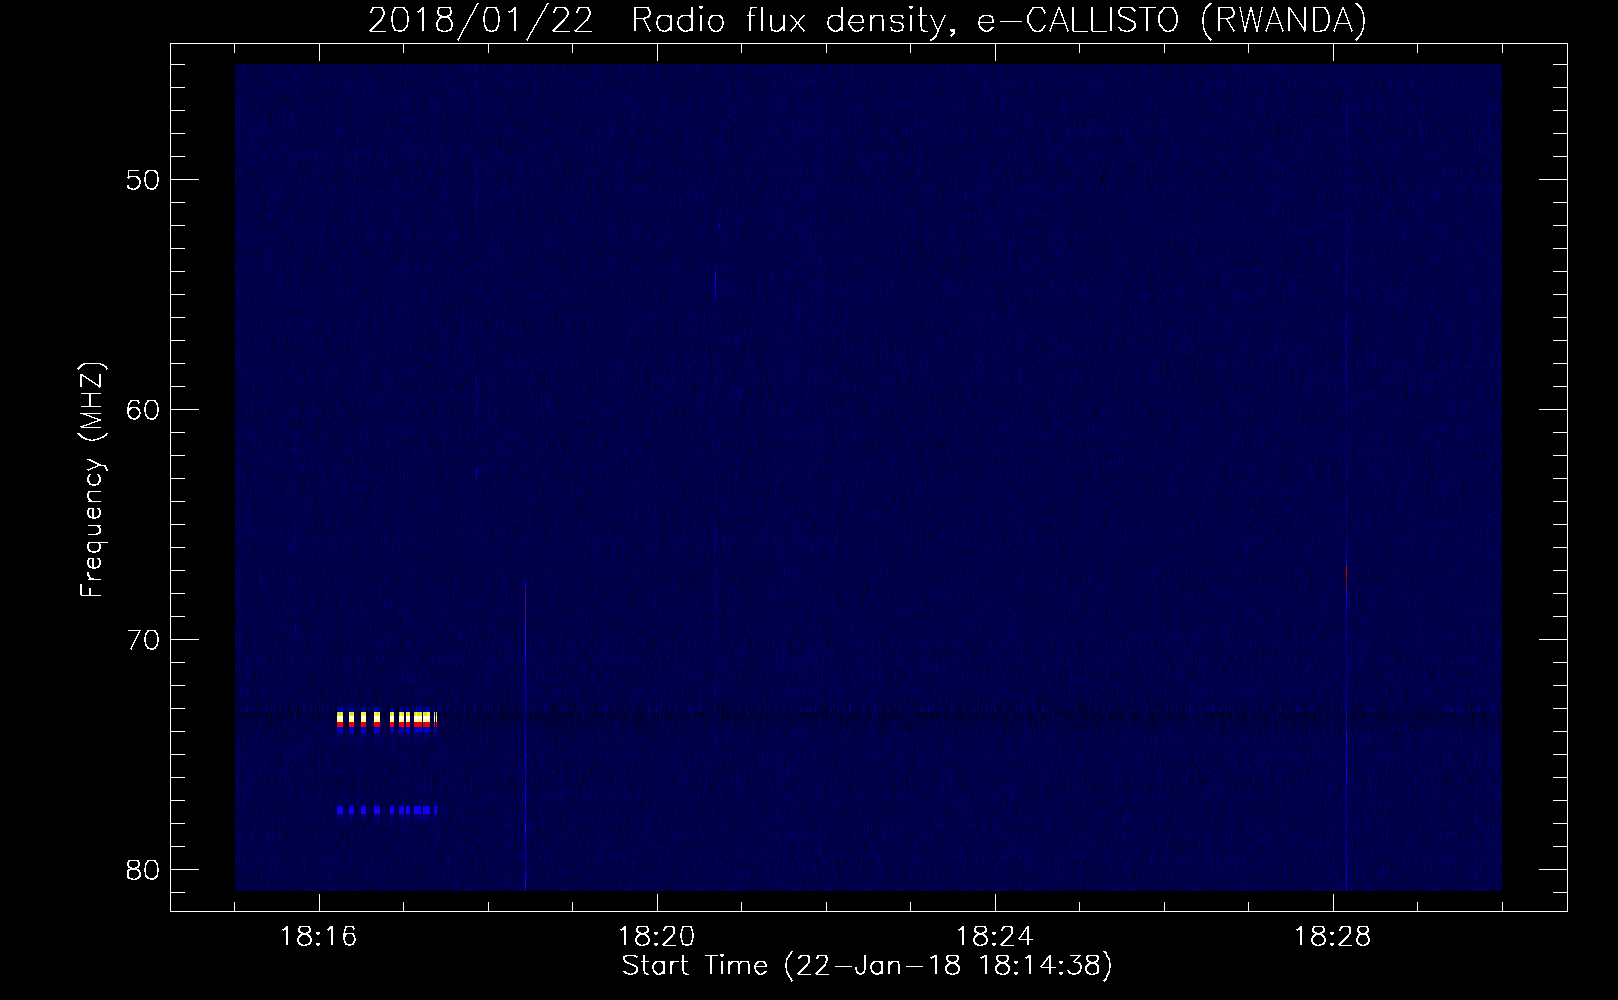This screenshot has width=1618, height=1000.
Task: Click the 'Start Time (22-Jan-18 18:14:38)' label
Action: (x=867, y=966)
